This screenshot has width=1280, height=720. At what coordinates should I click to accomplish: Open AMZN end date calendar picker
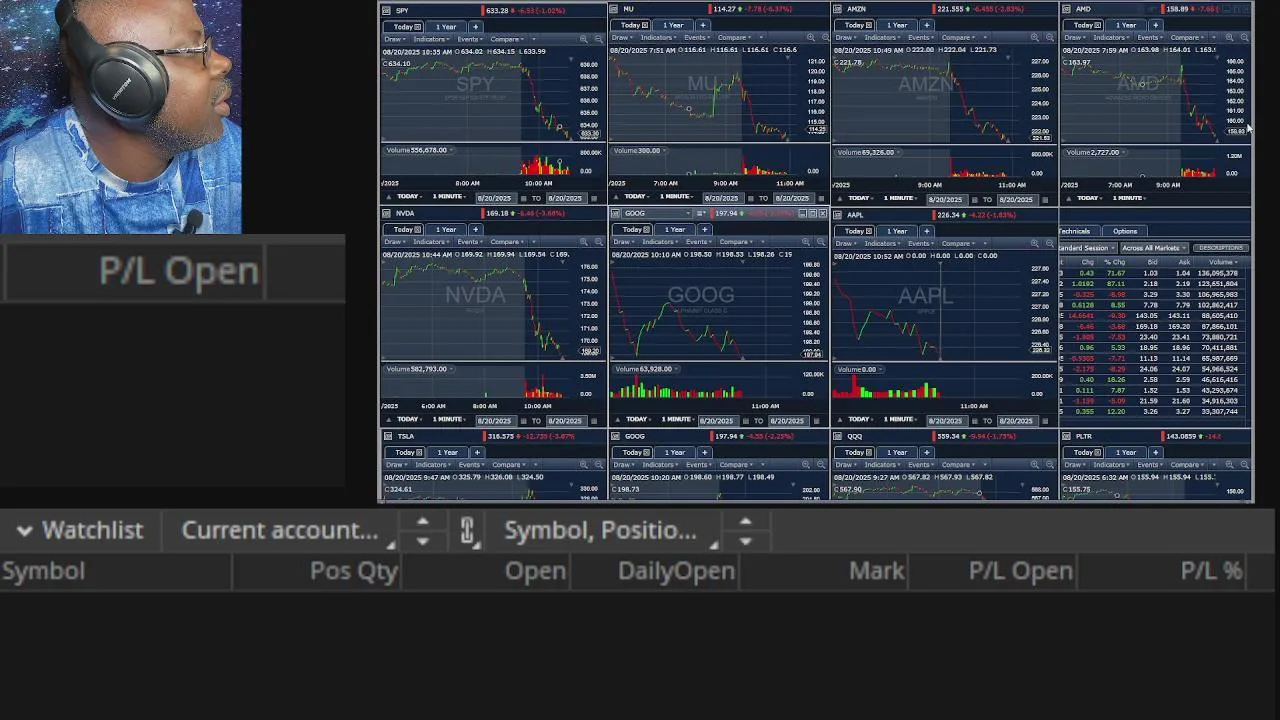tap(1045, 200)
